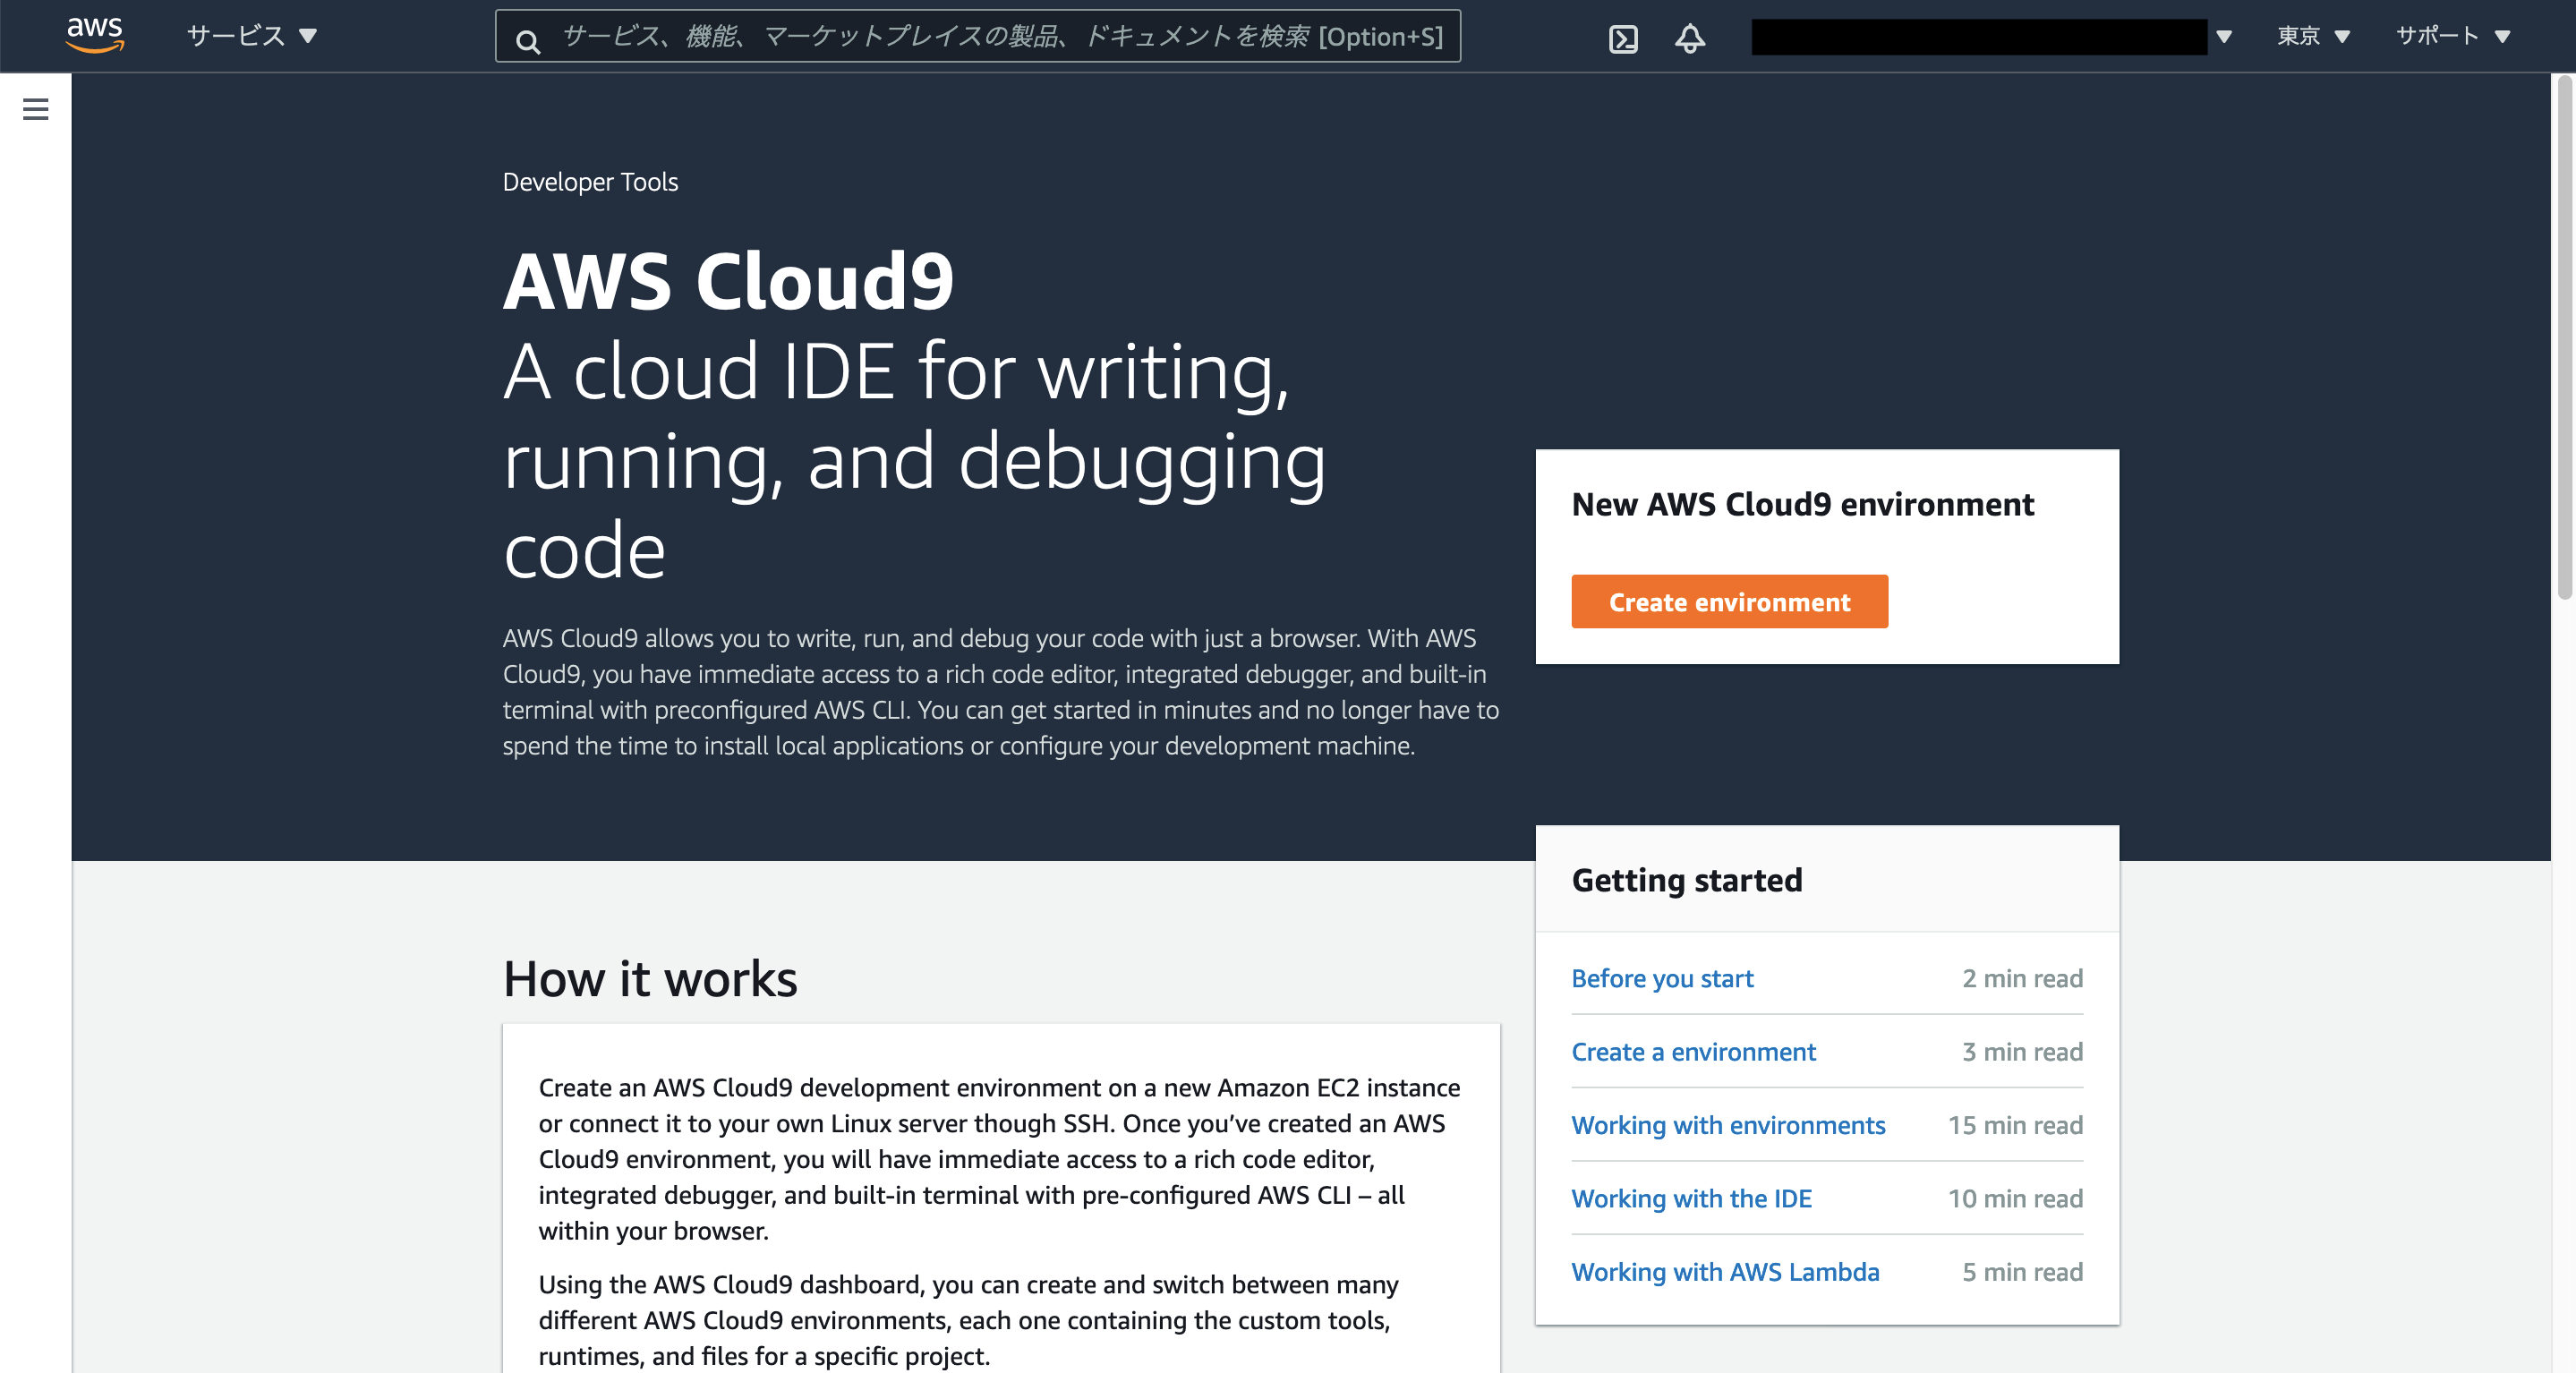
Task: Open the redacted account name dropdown
Action: tap(1991, 36)
